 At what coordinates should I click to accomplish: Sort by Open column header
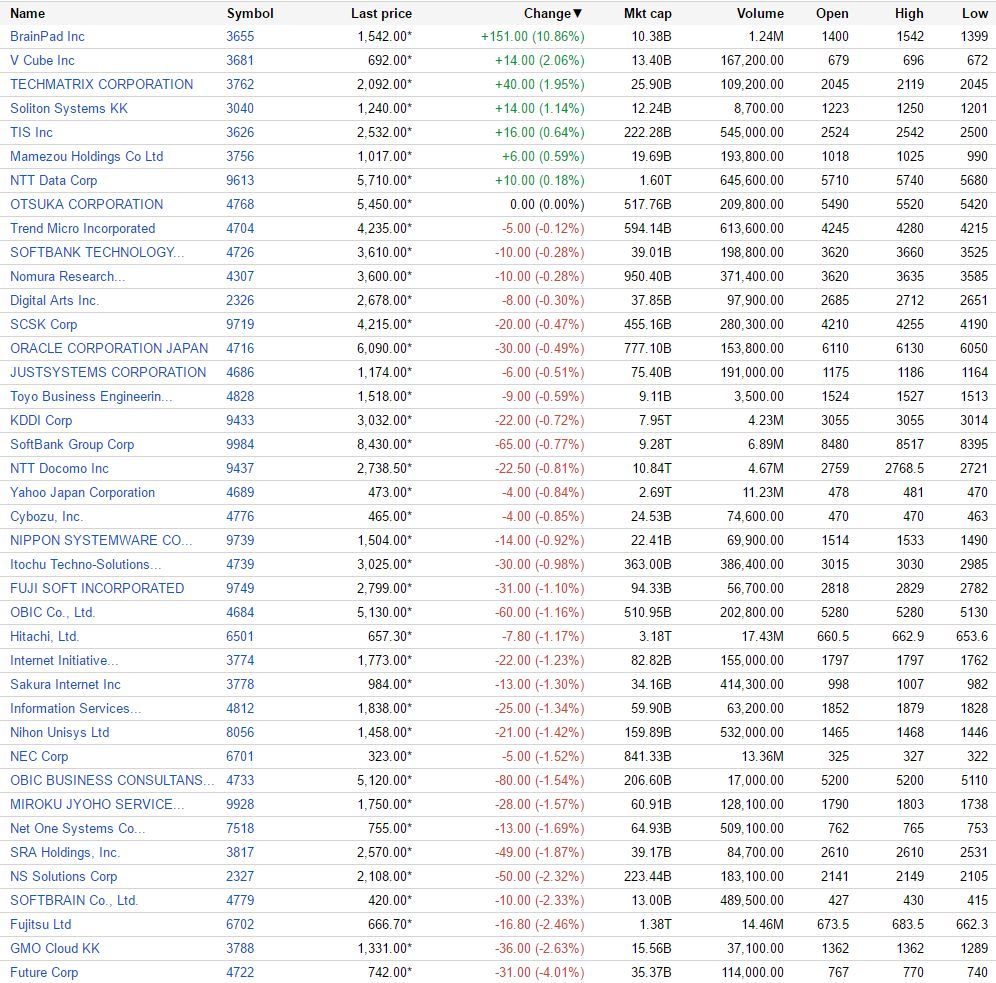pos(832,13)
